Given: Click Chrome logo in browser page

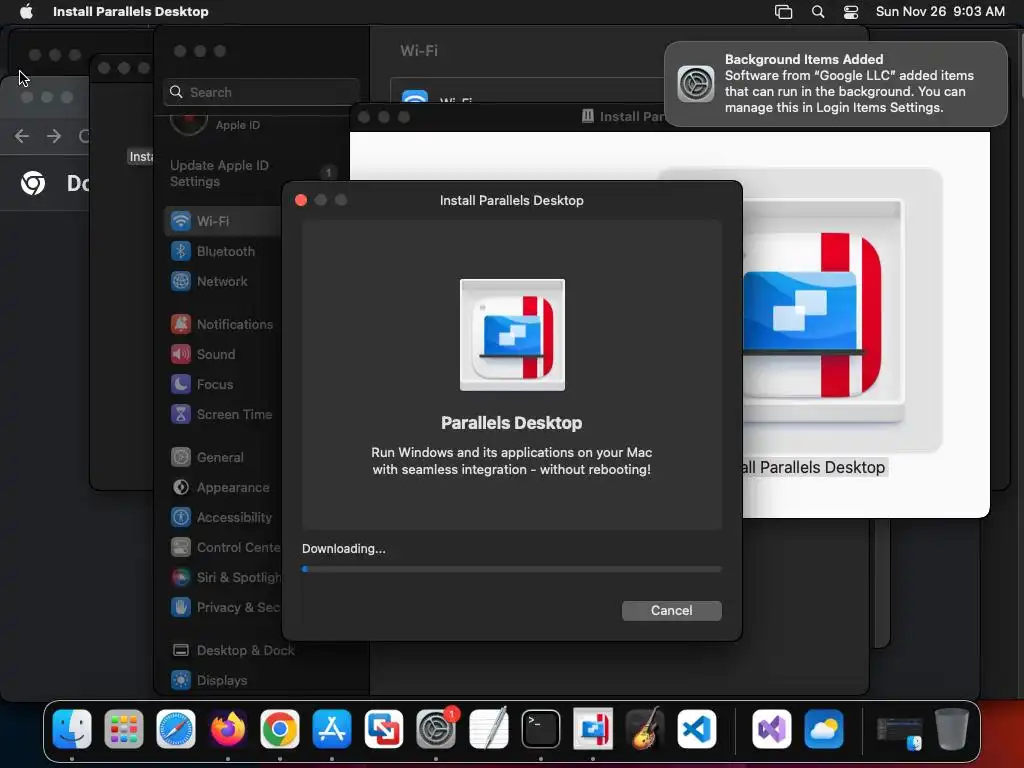Looking at the screenshot, I should click(x=33, y=184).
